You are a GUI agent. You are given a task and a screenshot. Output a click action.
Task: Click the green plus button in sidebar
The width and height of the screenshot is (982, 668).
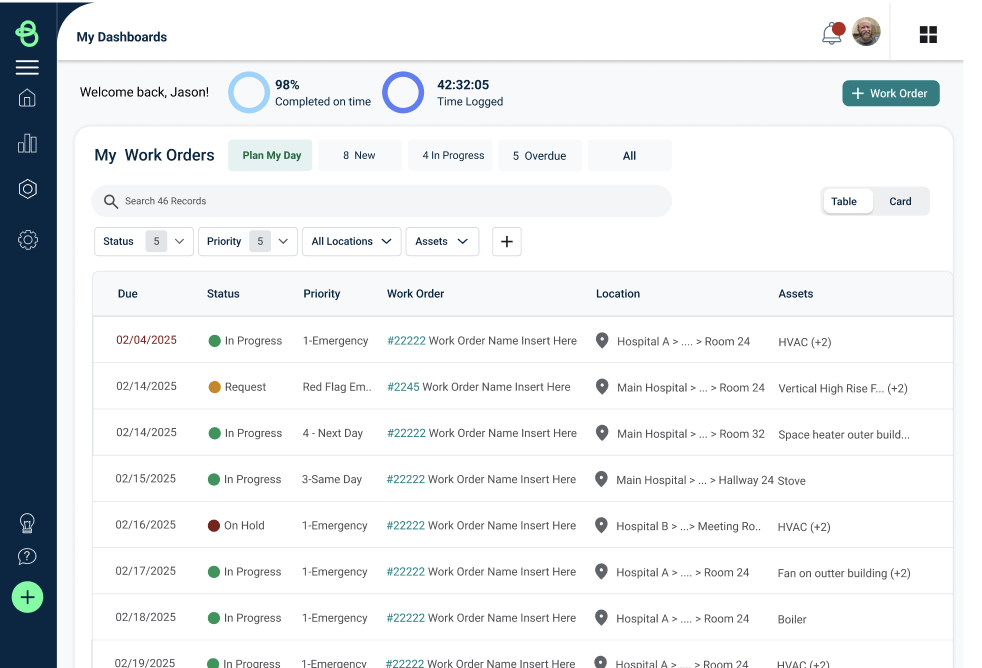tap(27, 597)
